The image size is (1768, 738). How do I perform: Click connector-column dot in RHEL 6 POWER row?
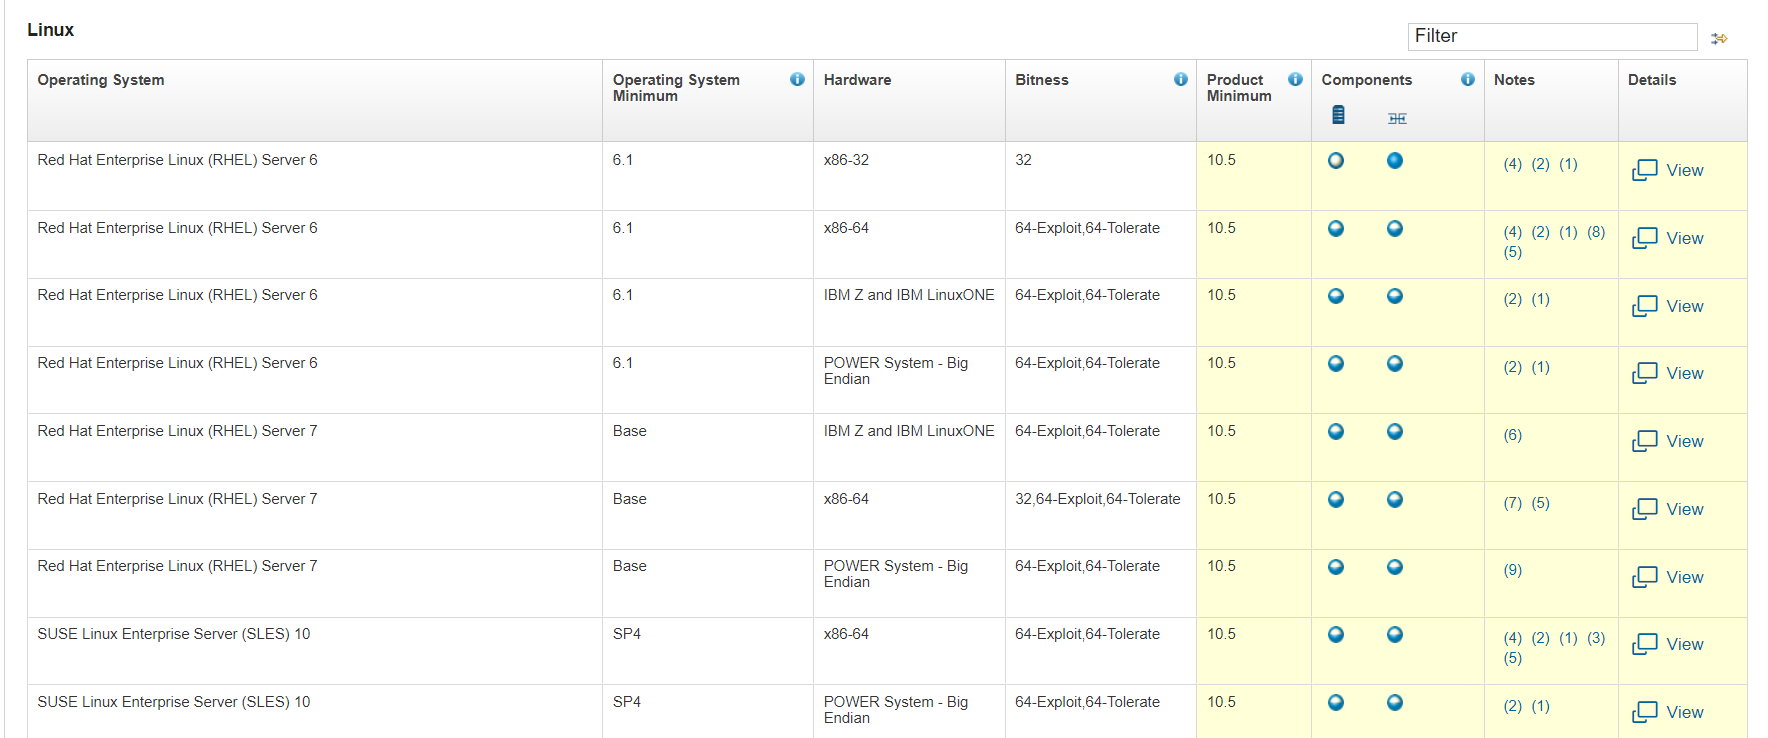coord(1395,363)
